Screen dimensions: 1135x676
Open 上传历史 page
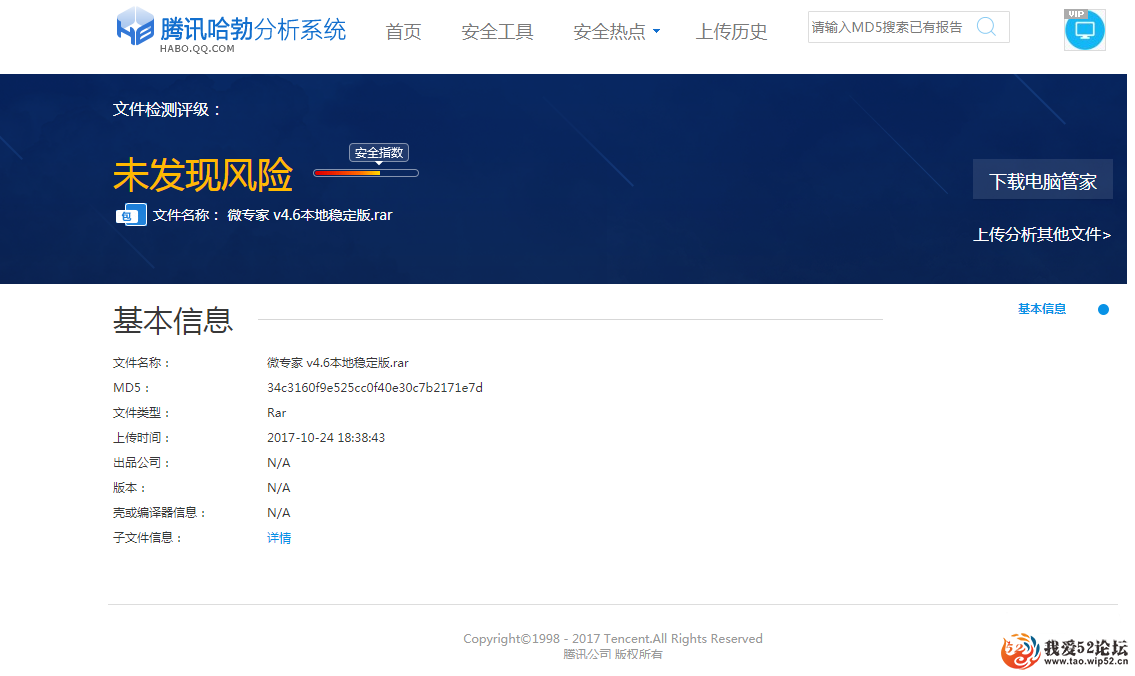731,32
